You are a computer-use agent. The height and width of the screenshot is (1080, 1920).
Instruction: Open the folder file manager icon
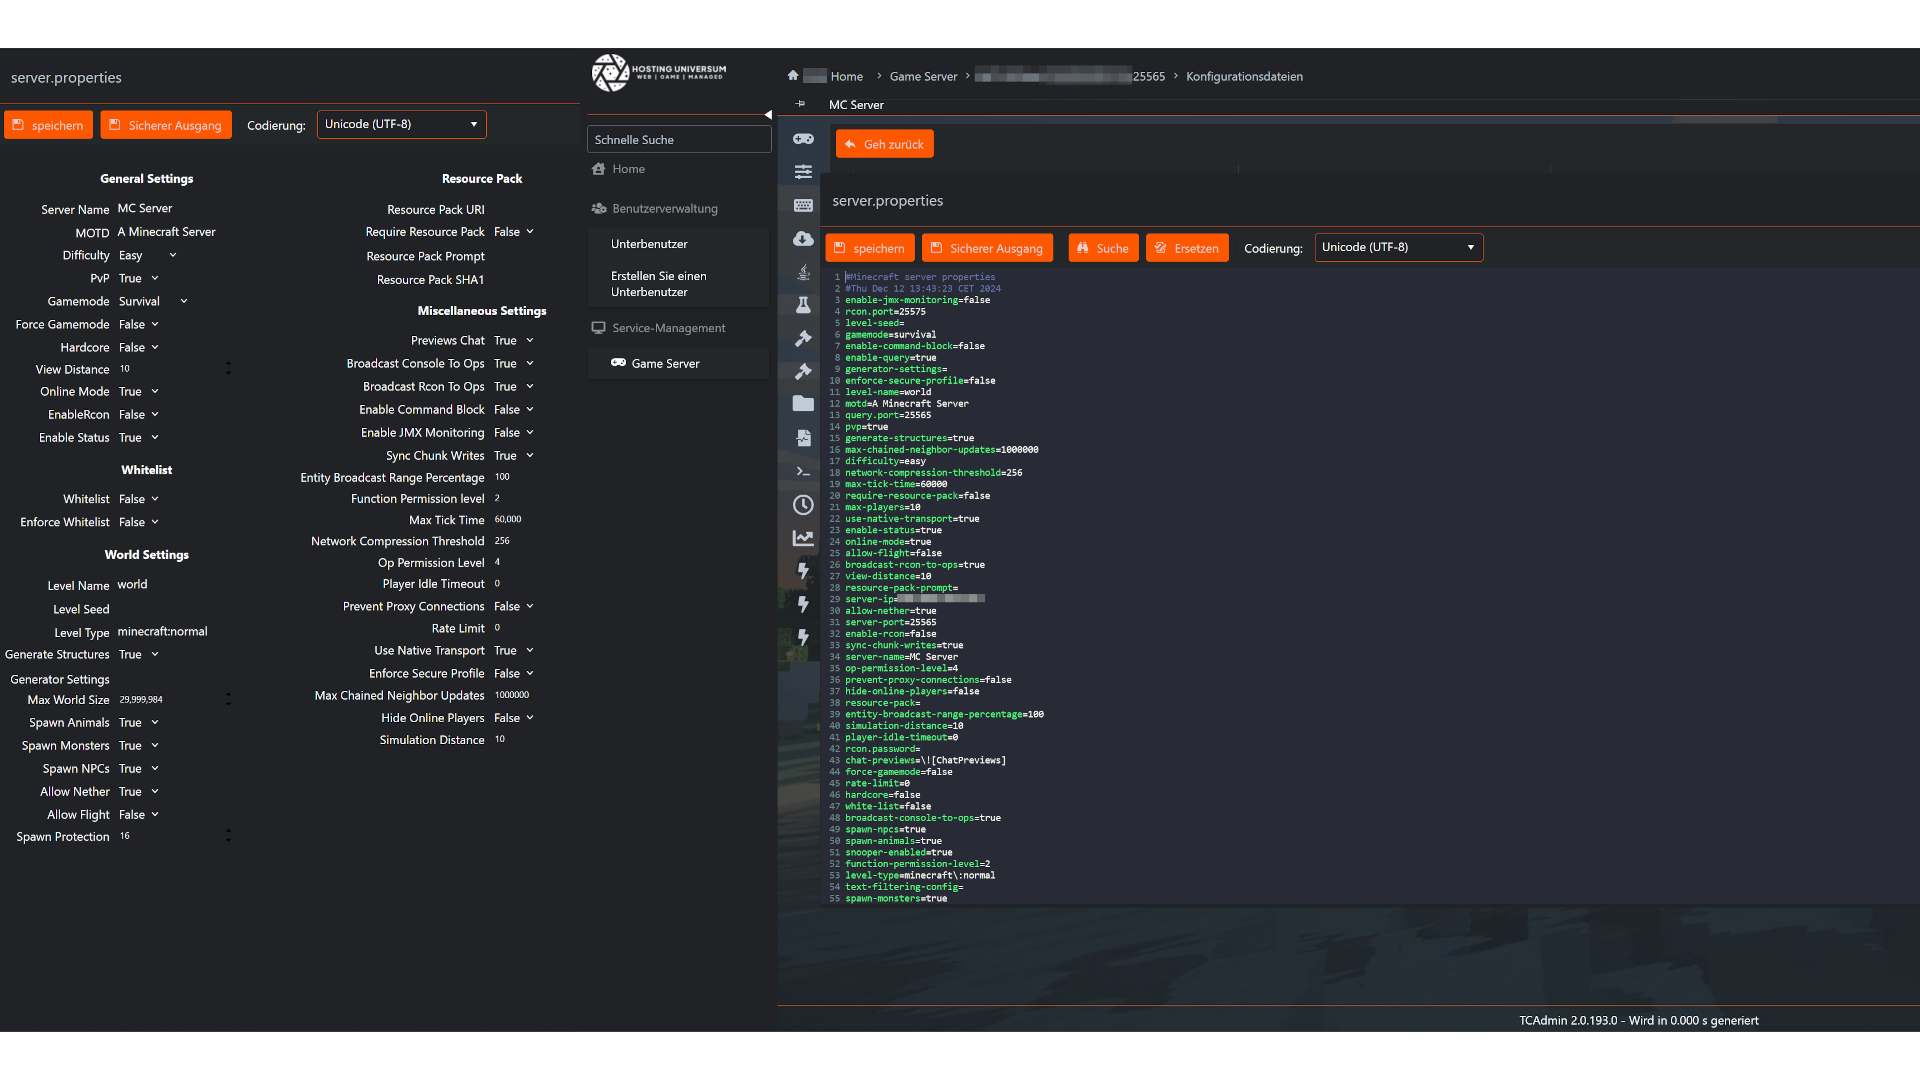click(x=803, y=404)
